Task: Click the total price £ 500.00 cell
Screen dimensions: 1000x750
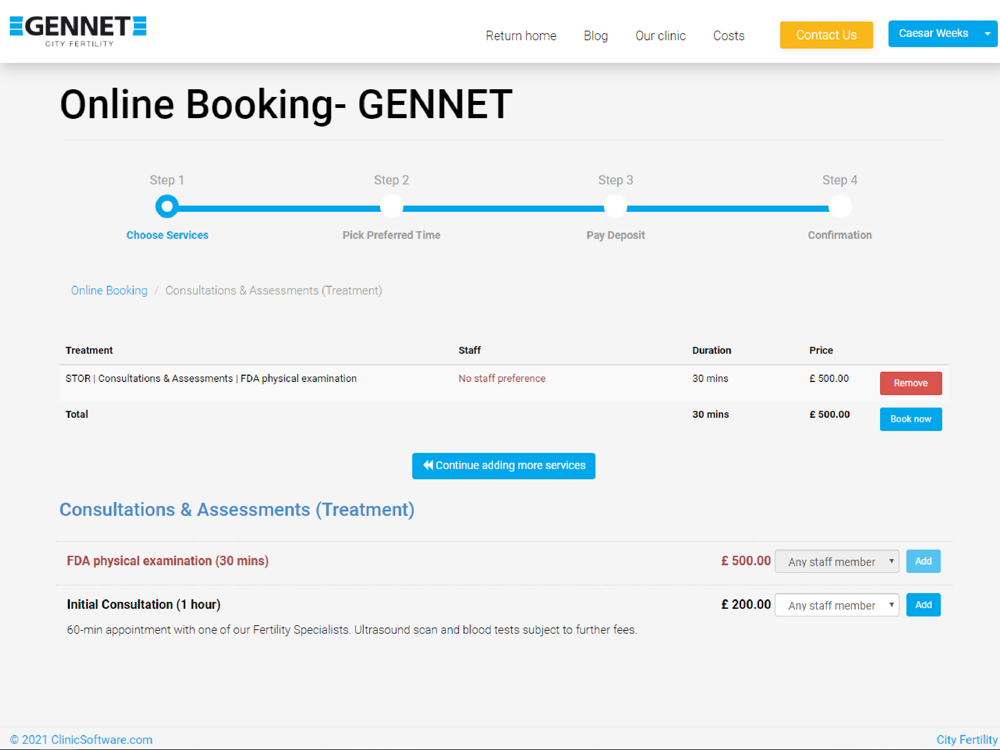Action: [x=830, y=415]
